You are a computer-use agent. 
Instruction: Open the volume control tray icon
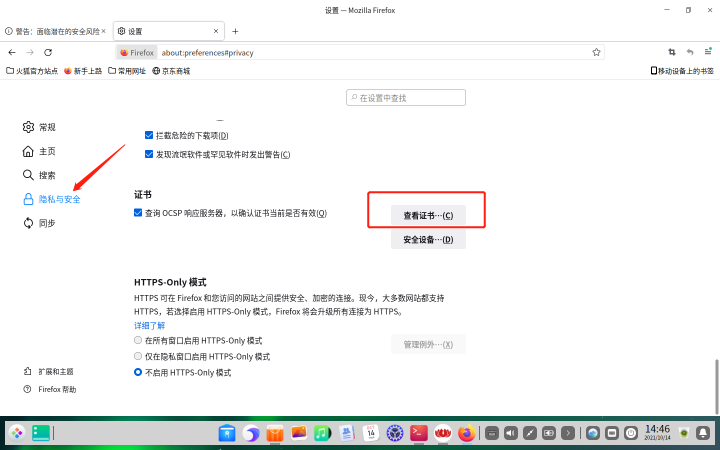click(x=511, y=433)
